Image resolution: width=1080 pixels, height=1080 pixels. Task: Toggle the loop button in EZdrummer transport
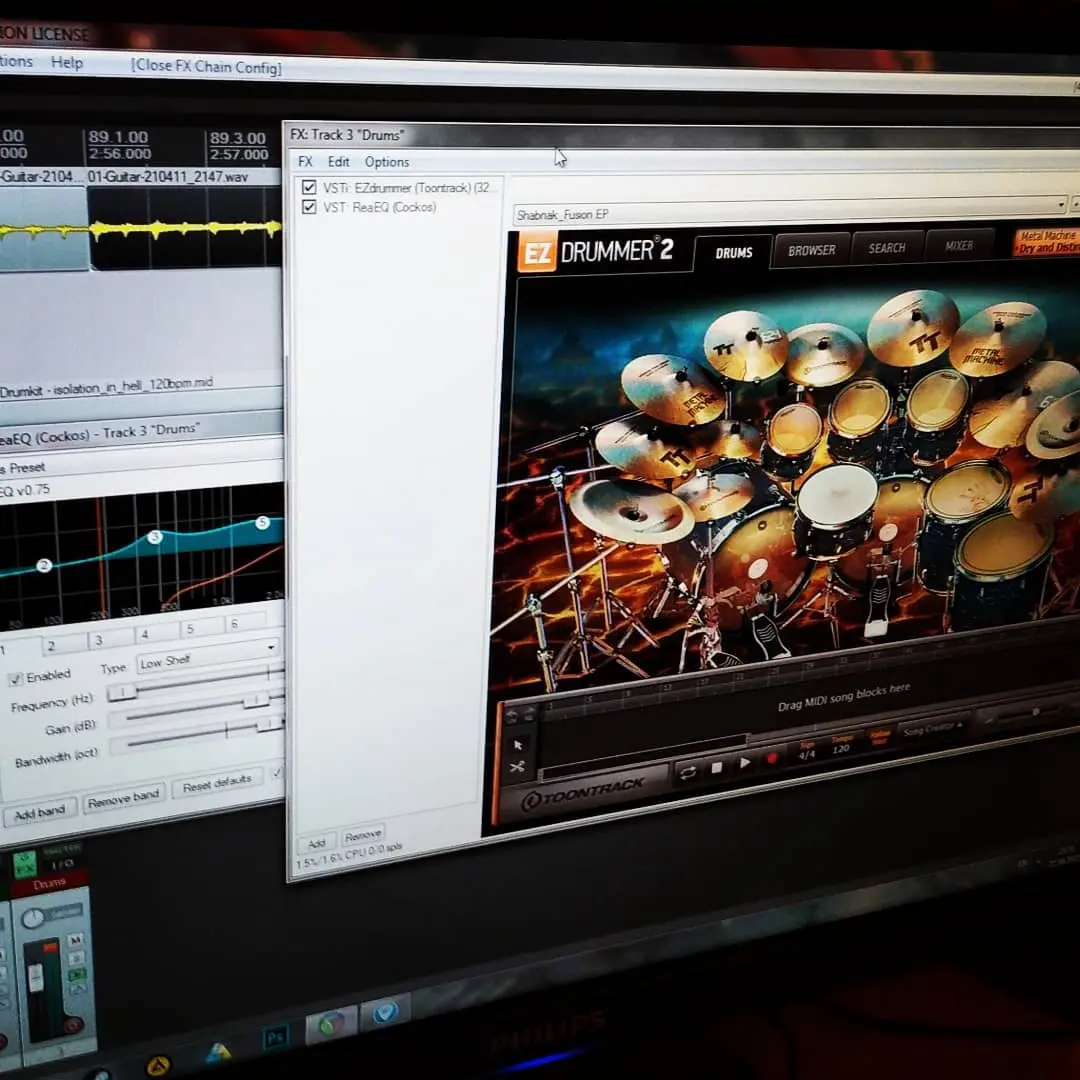pos(688,771)
